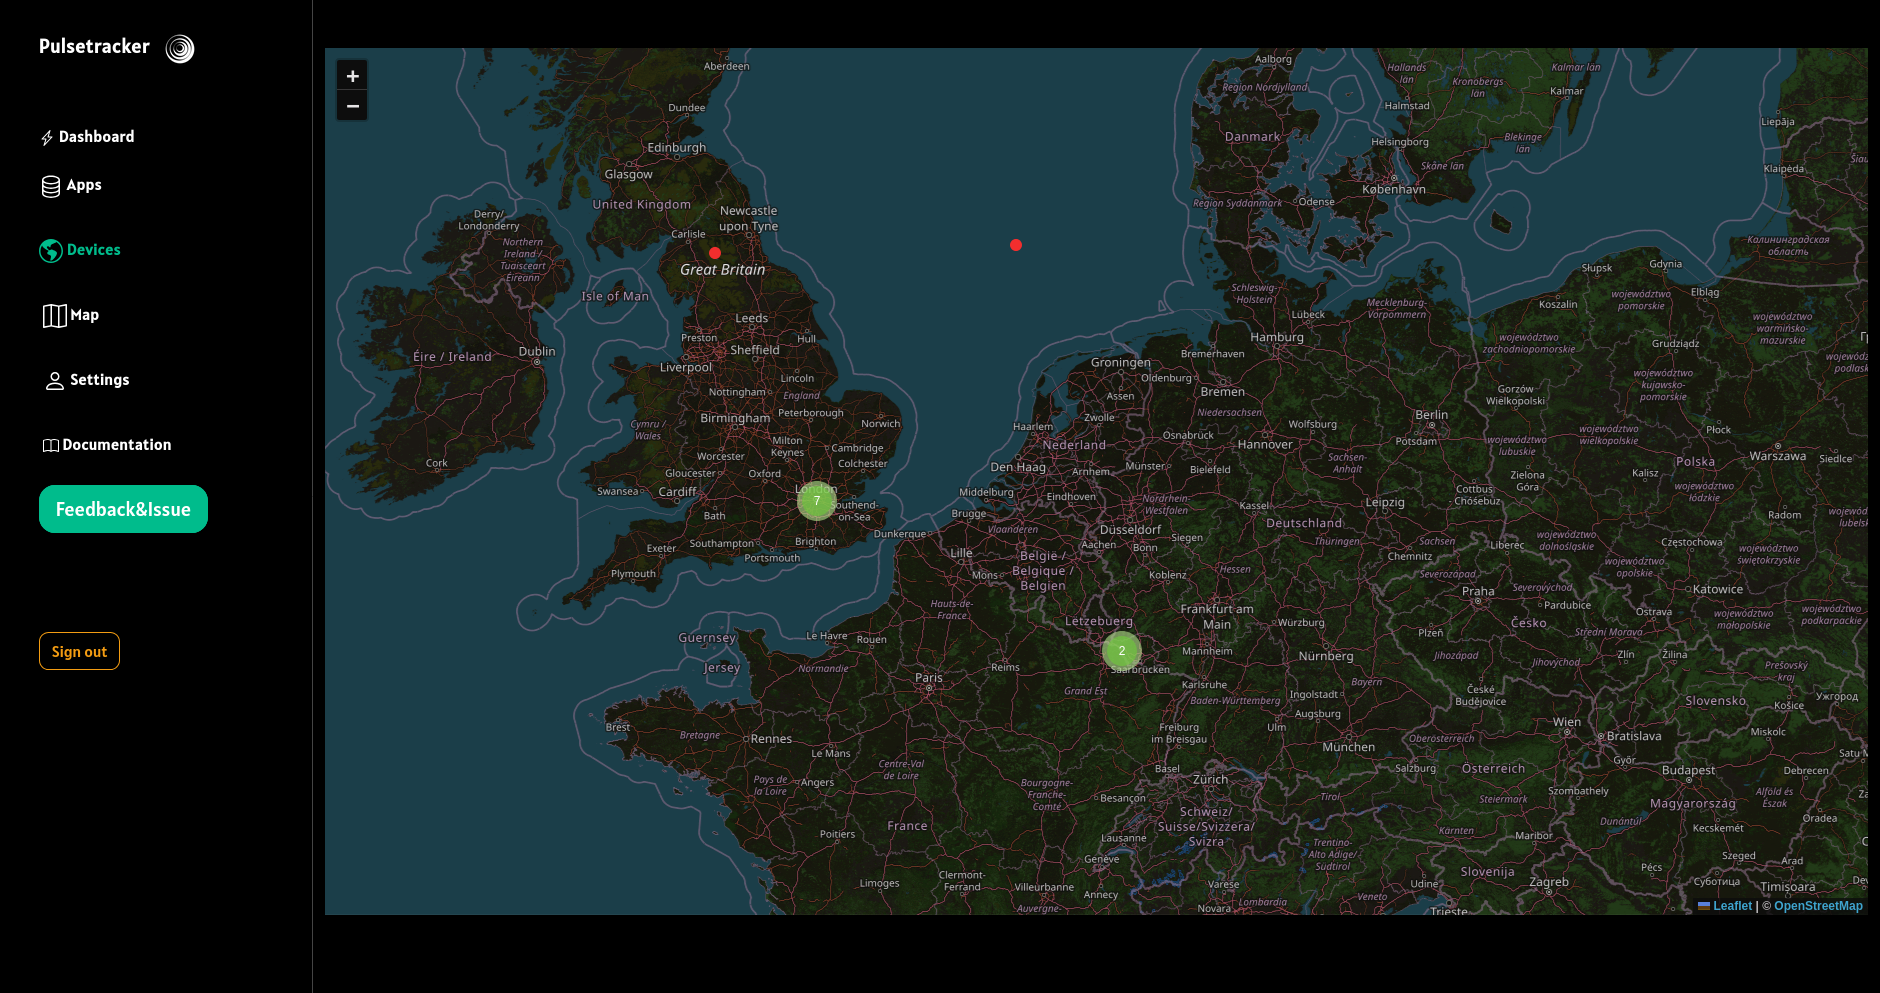1880x993 pixels.
Task: Click the Aberdeen label on the map
Action: coord(727,66)
